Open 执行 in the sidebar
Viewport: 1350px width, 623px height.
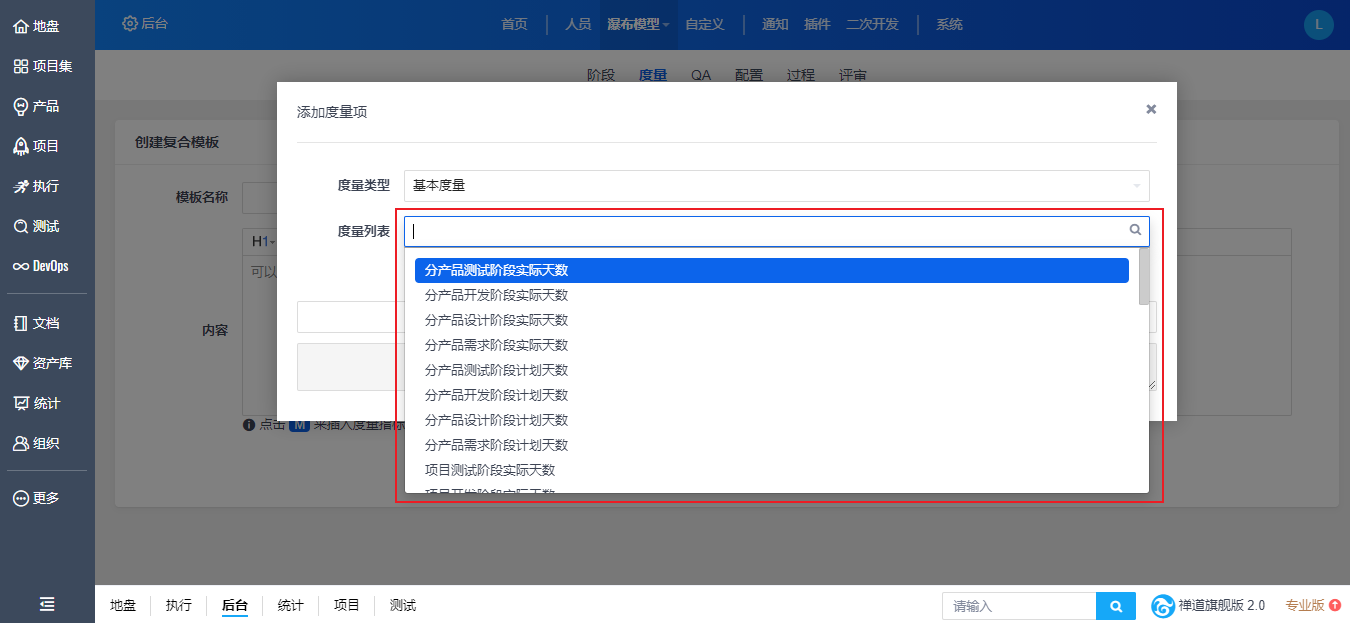click(x=36, y=186)
